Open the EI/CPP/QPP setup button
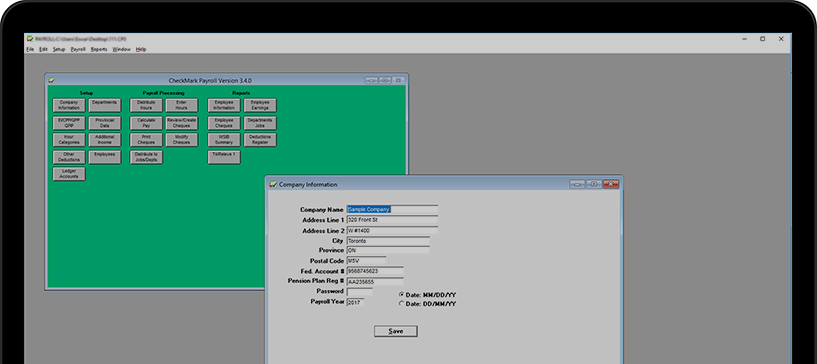 click(69, 123)
